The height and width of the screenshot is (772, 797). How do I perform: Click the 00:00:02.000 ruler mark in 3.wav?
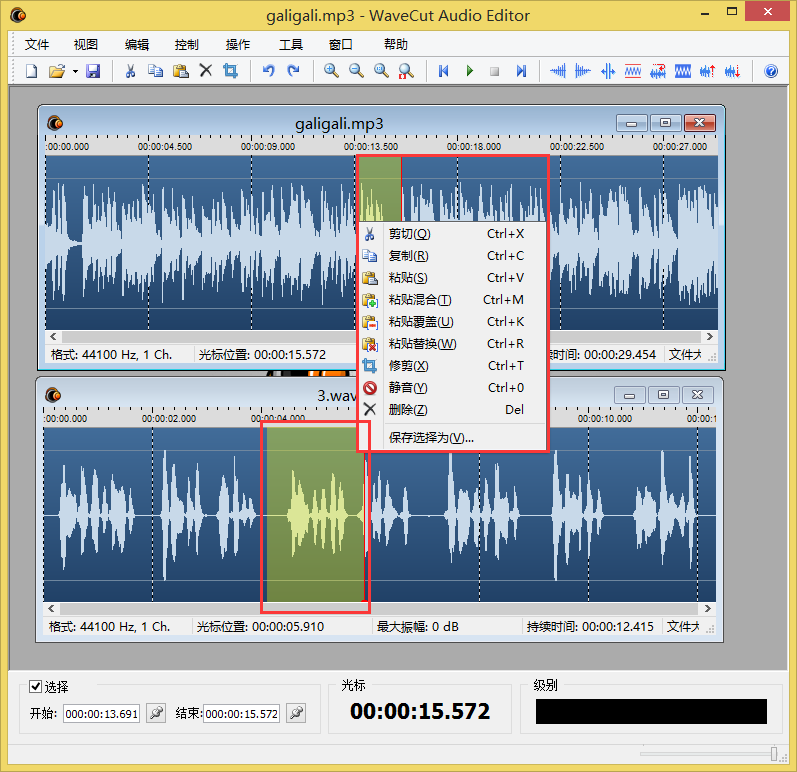[169, 419]
